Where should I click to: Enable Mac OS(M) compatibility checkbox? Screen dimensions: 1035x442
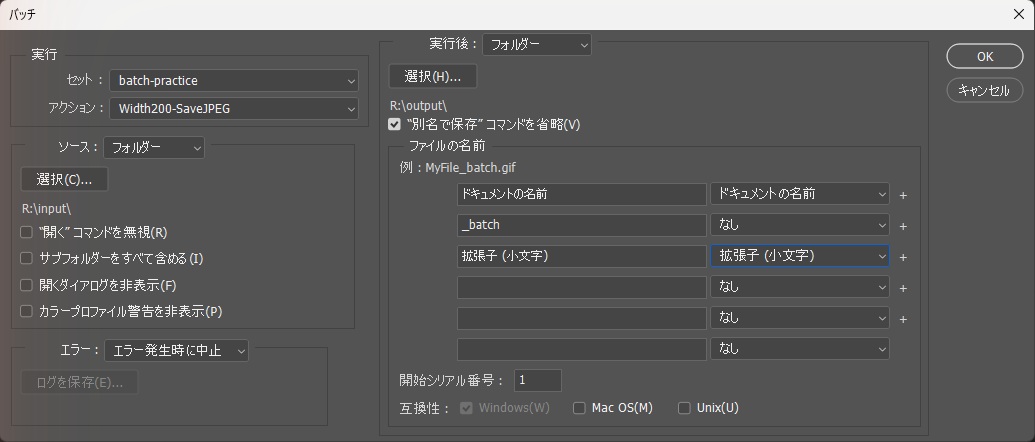click(x=579, y=408)
